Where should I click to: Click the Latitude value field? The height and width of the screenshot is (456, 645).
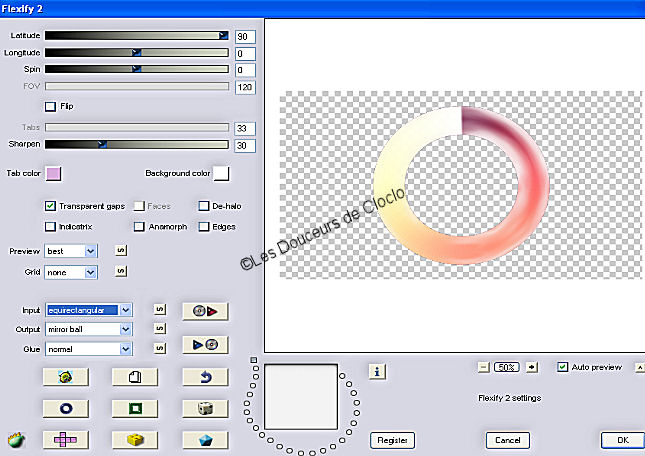245,36
